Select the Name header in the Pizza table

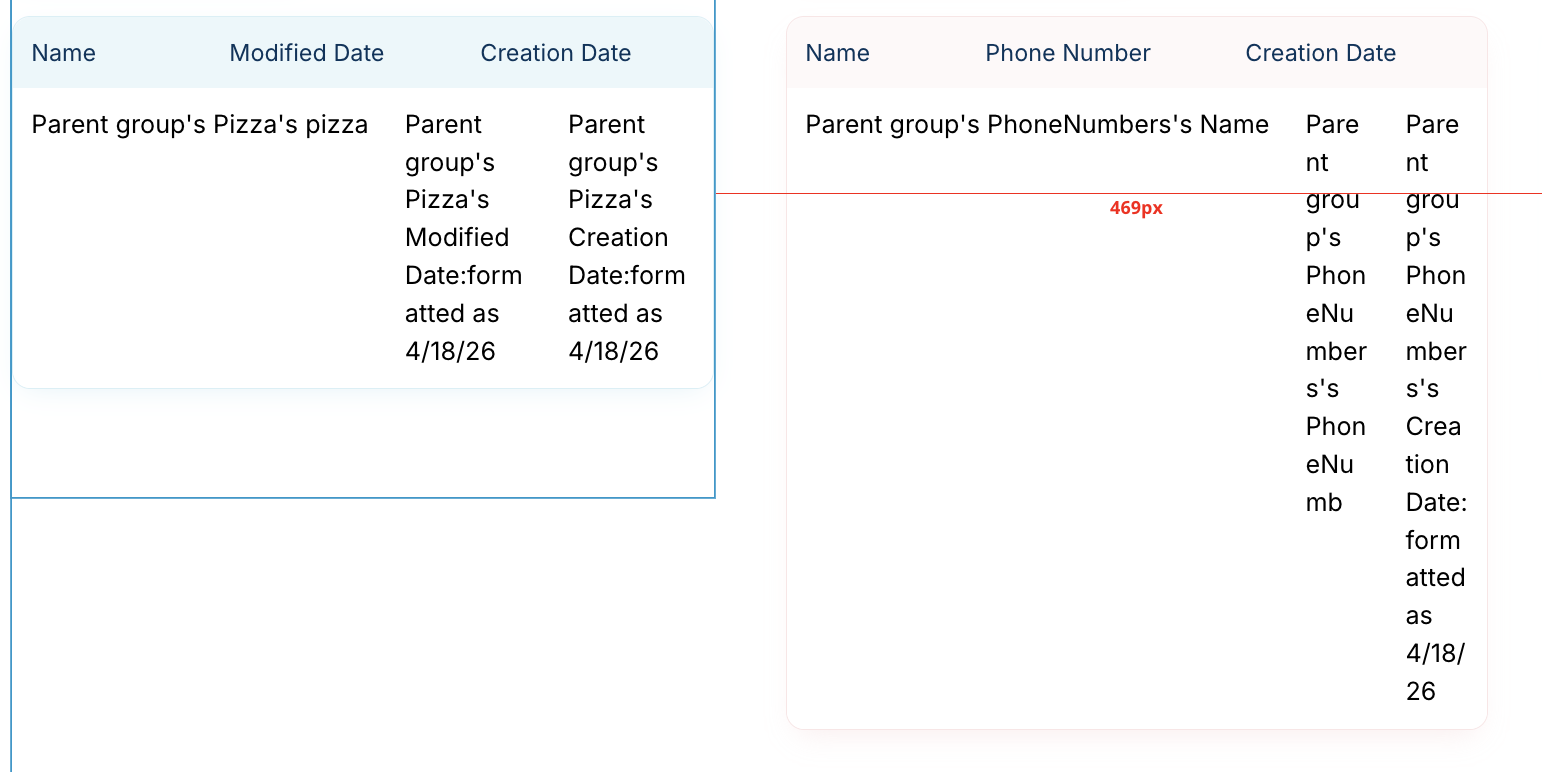point(64,53)
